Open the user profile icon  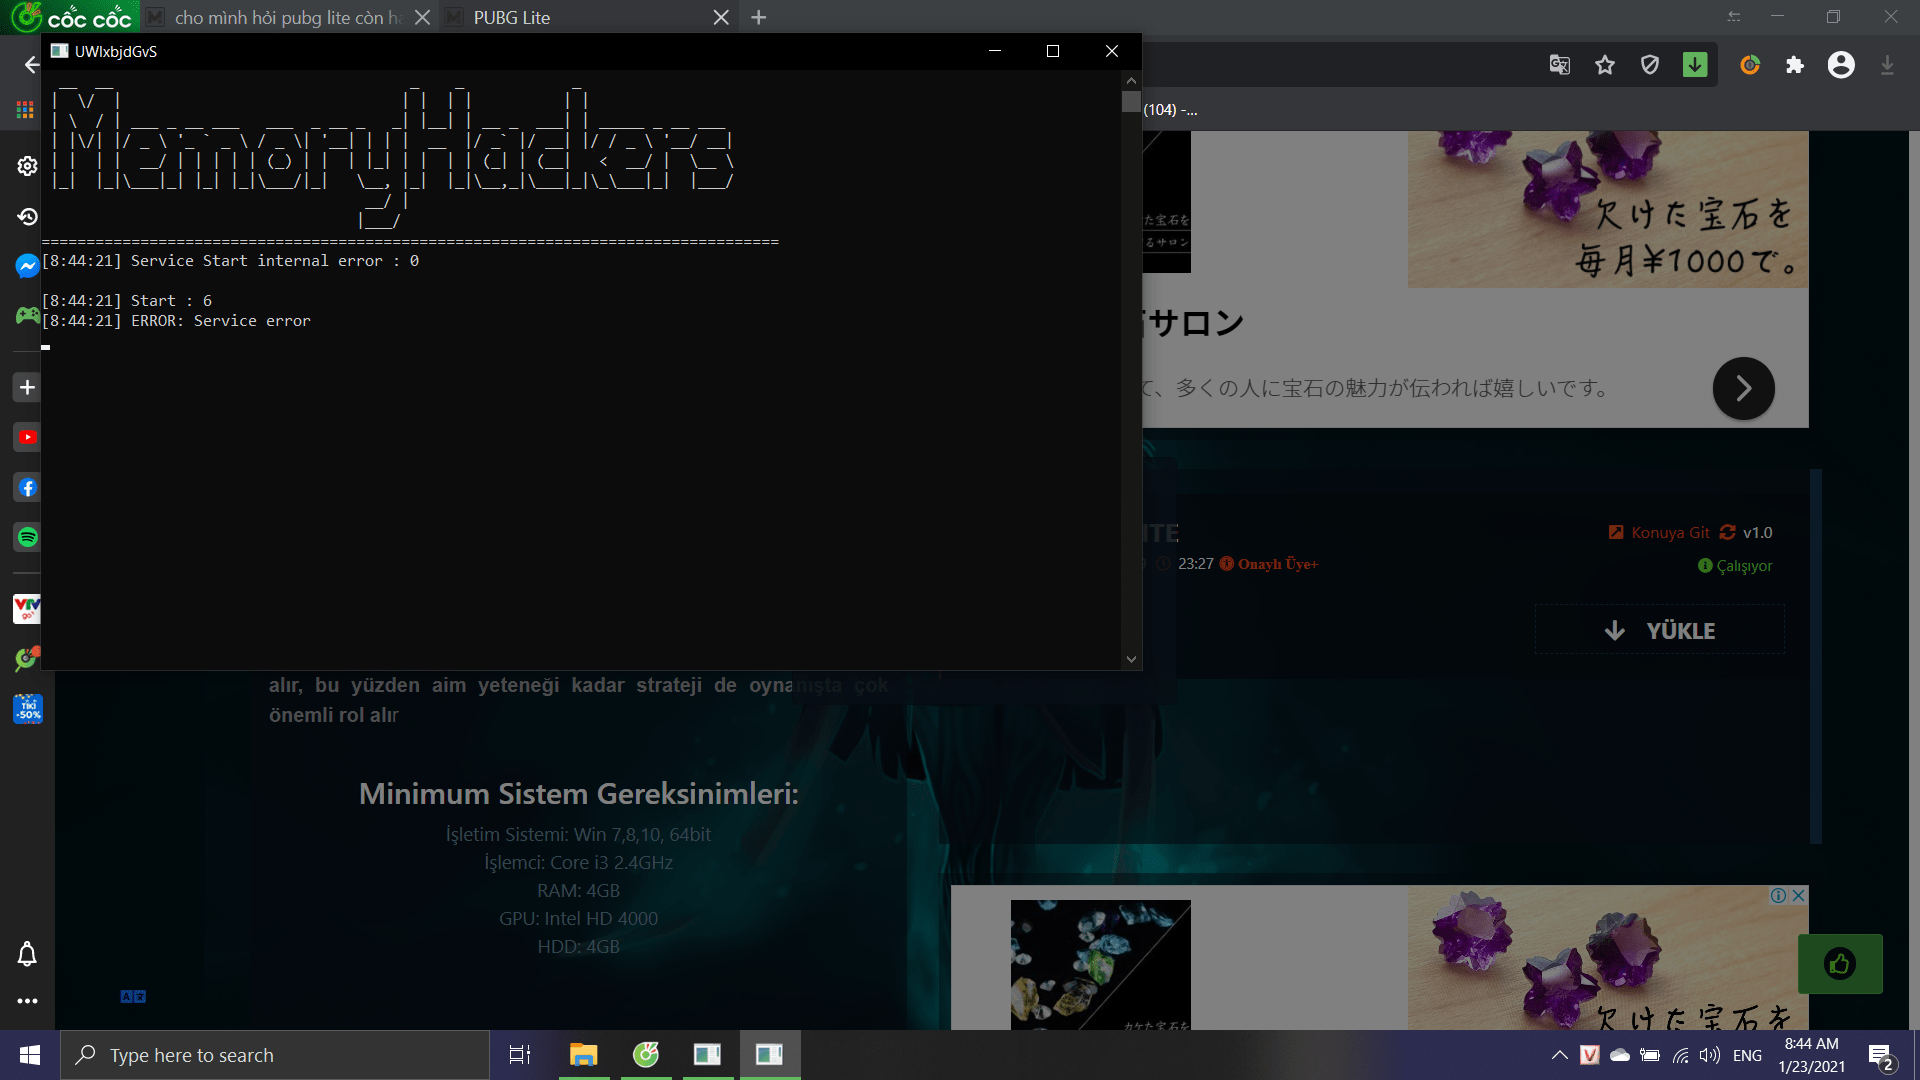point(1841,65)
